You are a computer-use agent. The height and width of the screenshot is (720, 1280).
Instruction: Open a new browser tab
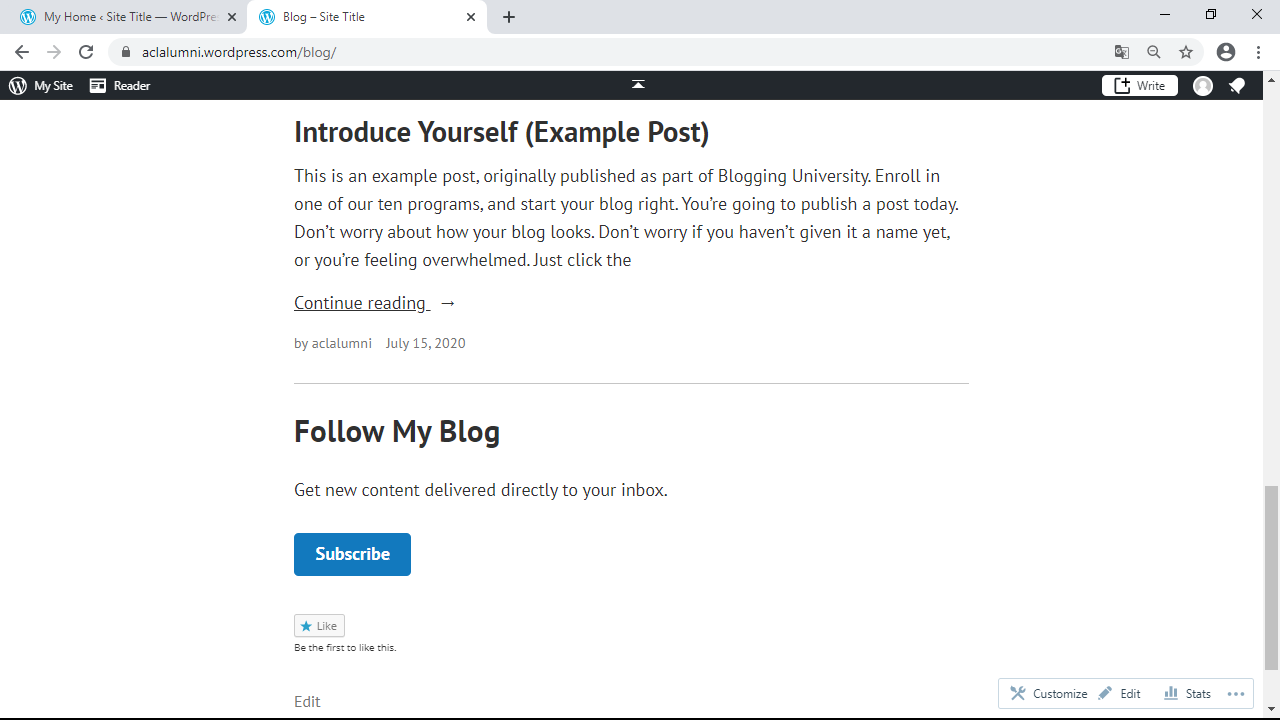point(509,17)
